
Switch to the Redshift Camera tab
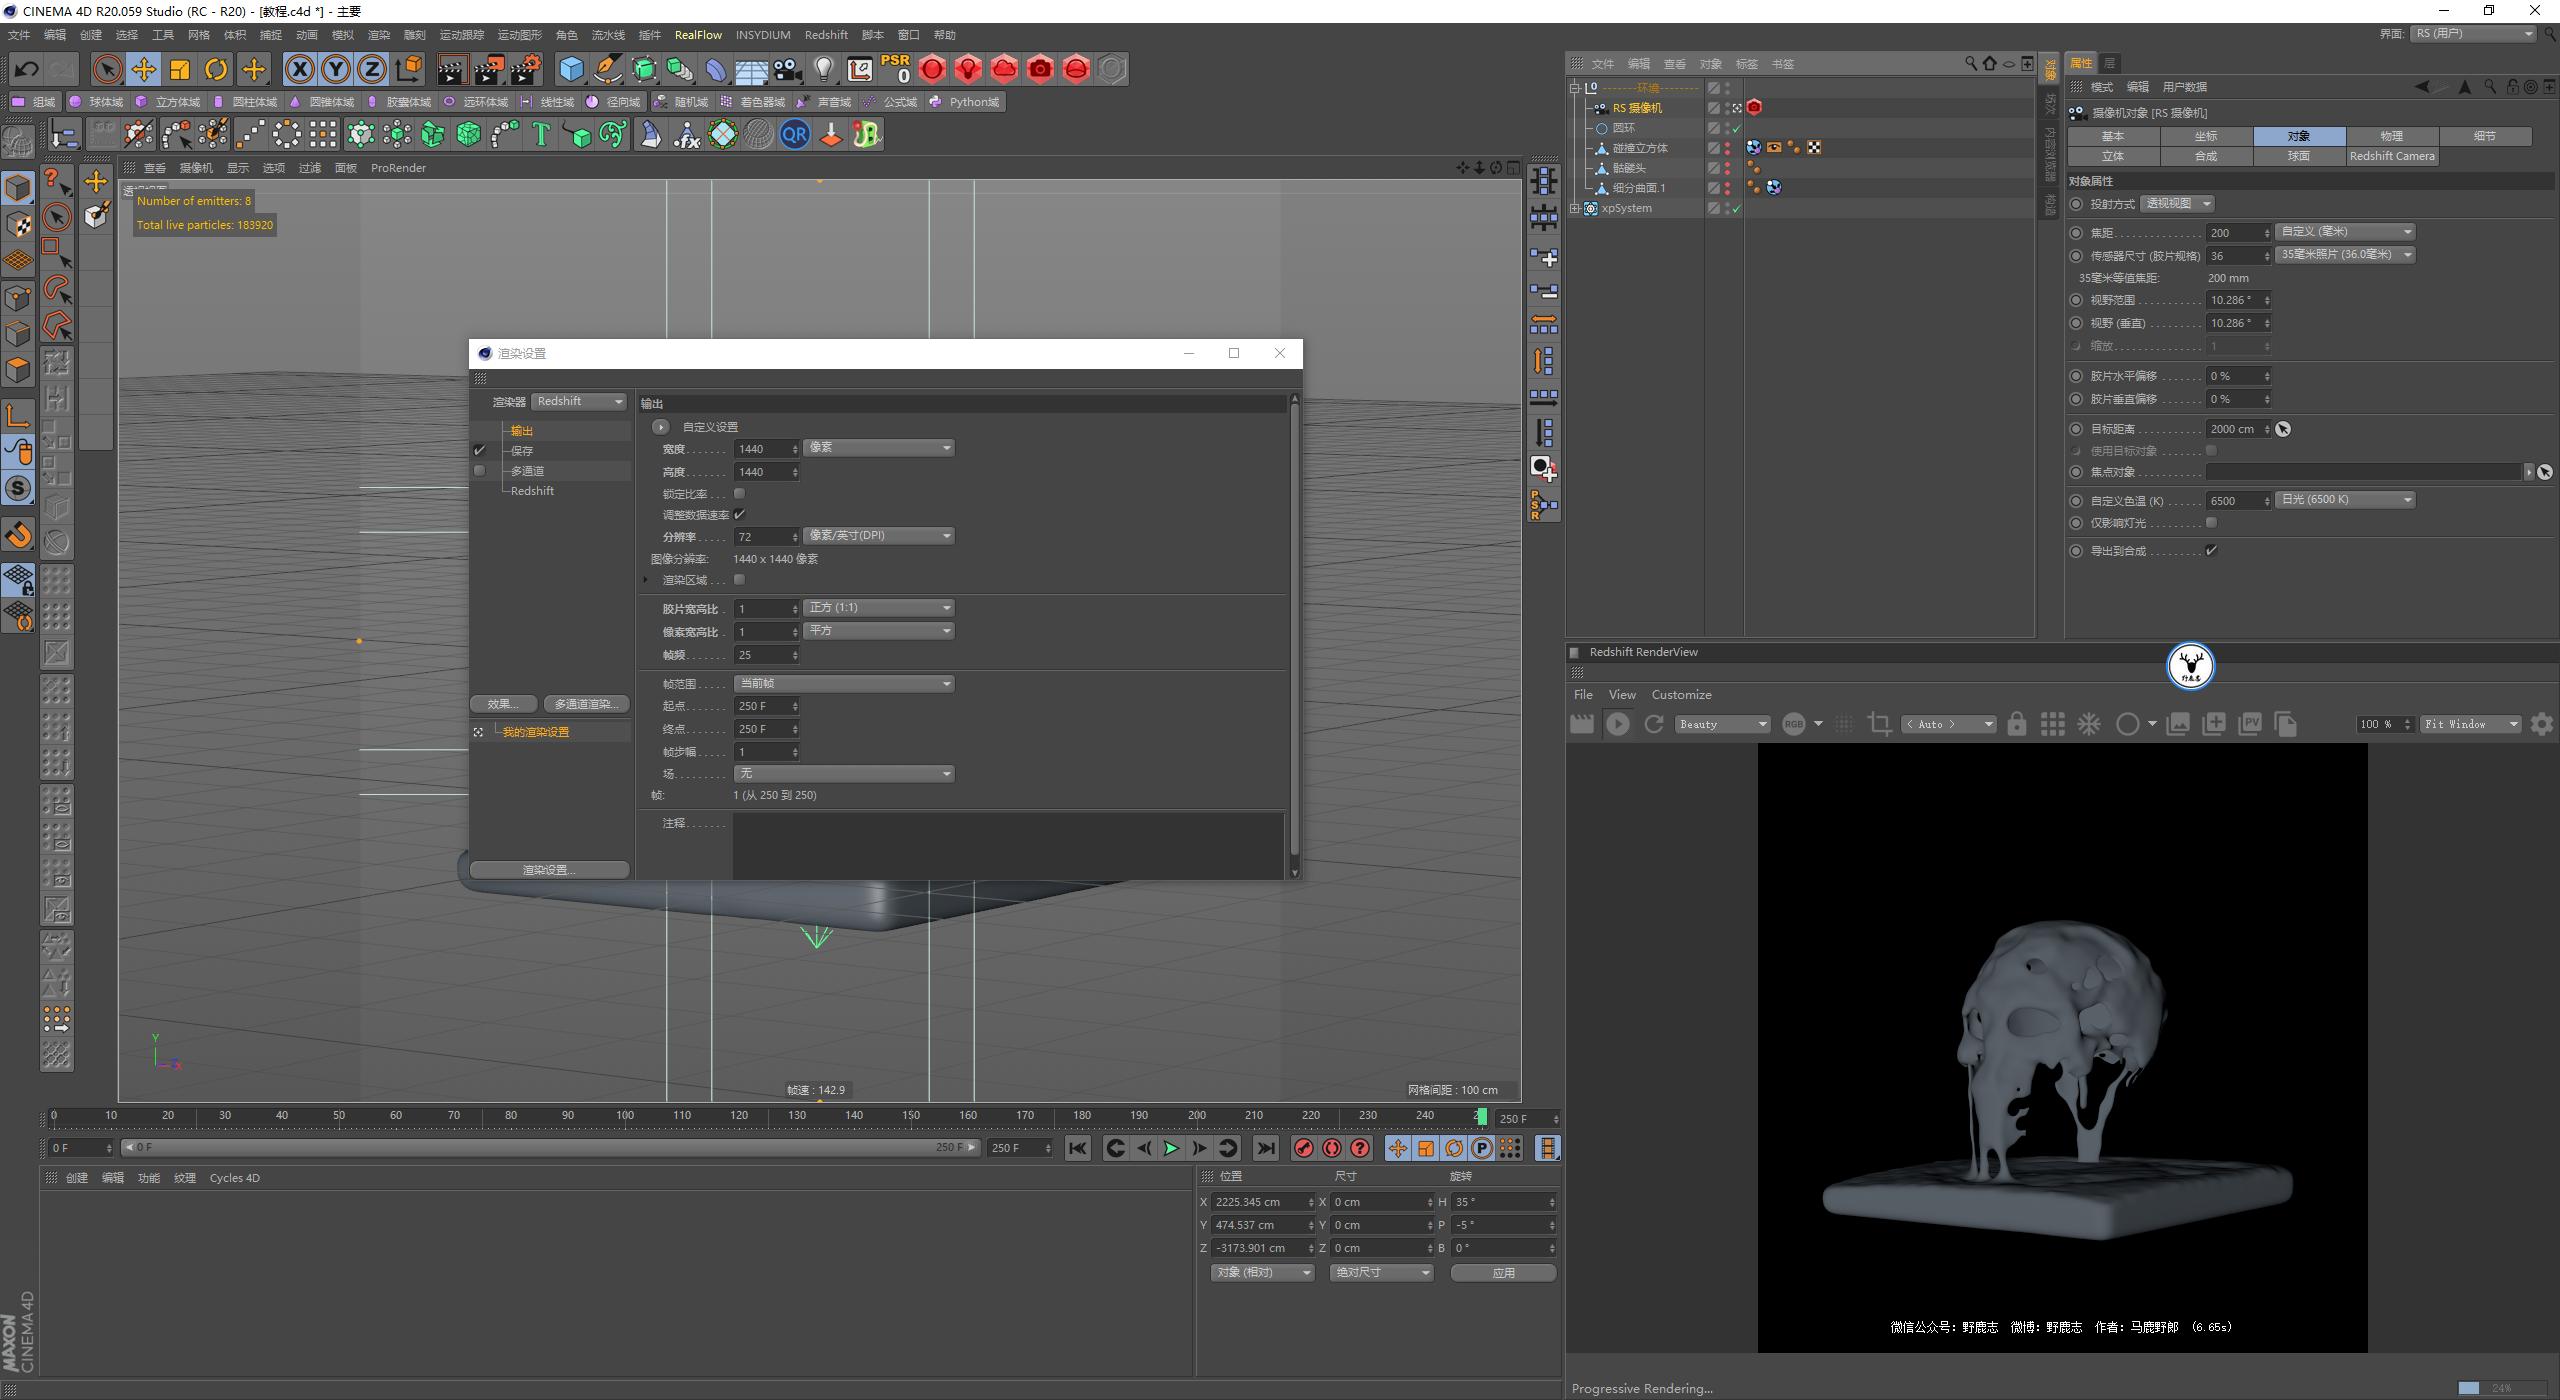click(2392, 156)
